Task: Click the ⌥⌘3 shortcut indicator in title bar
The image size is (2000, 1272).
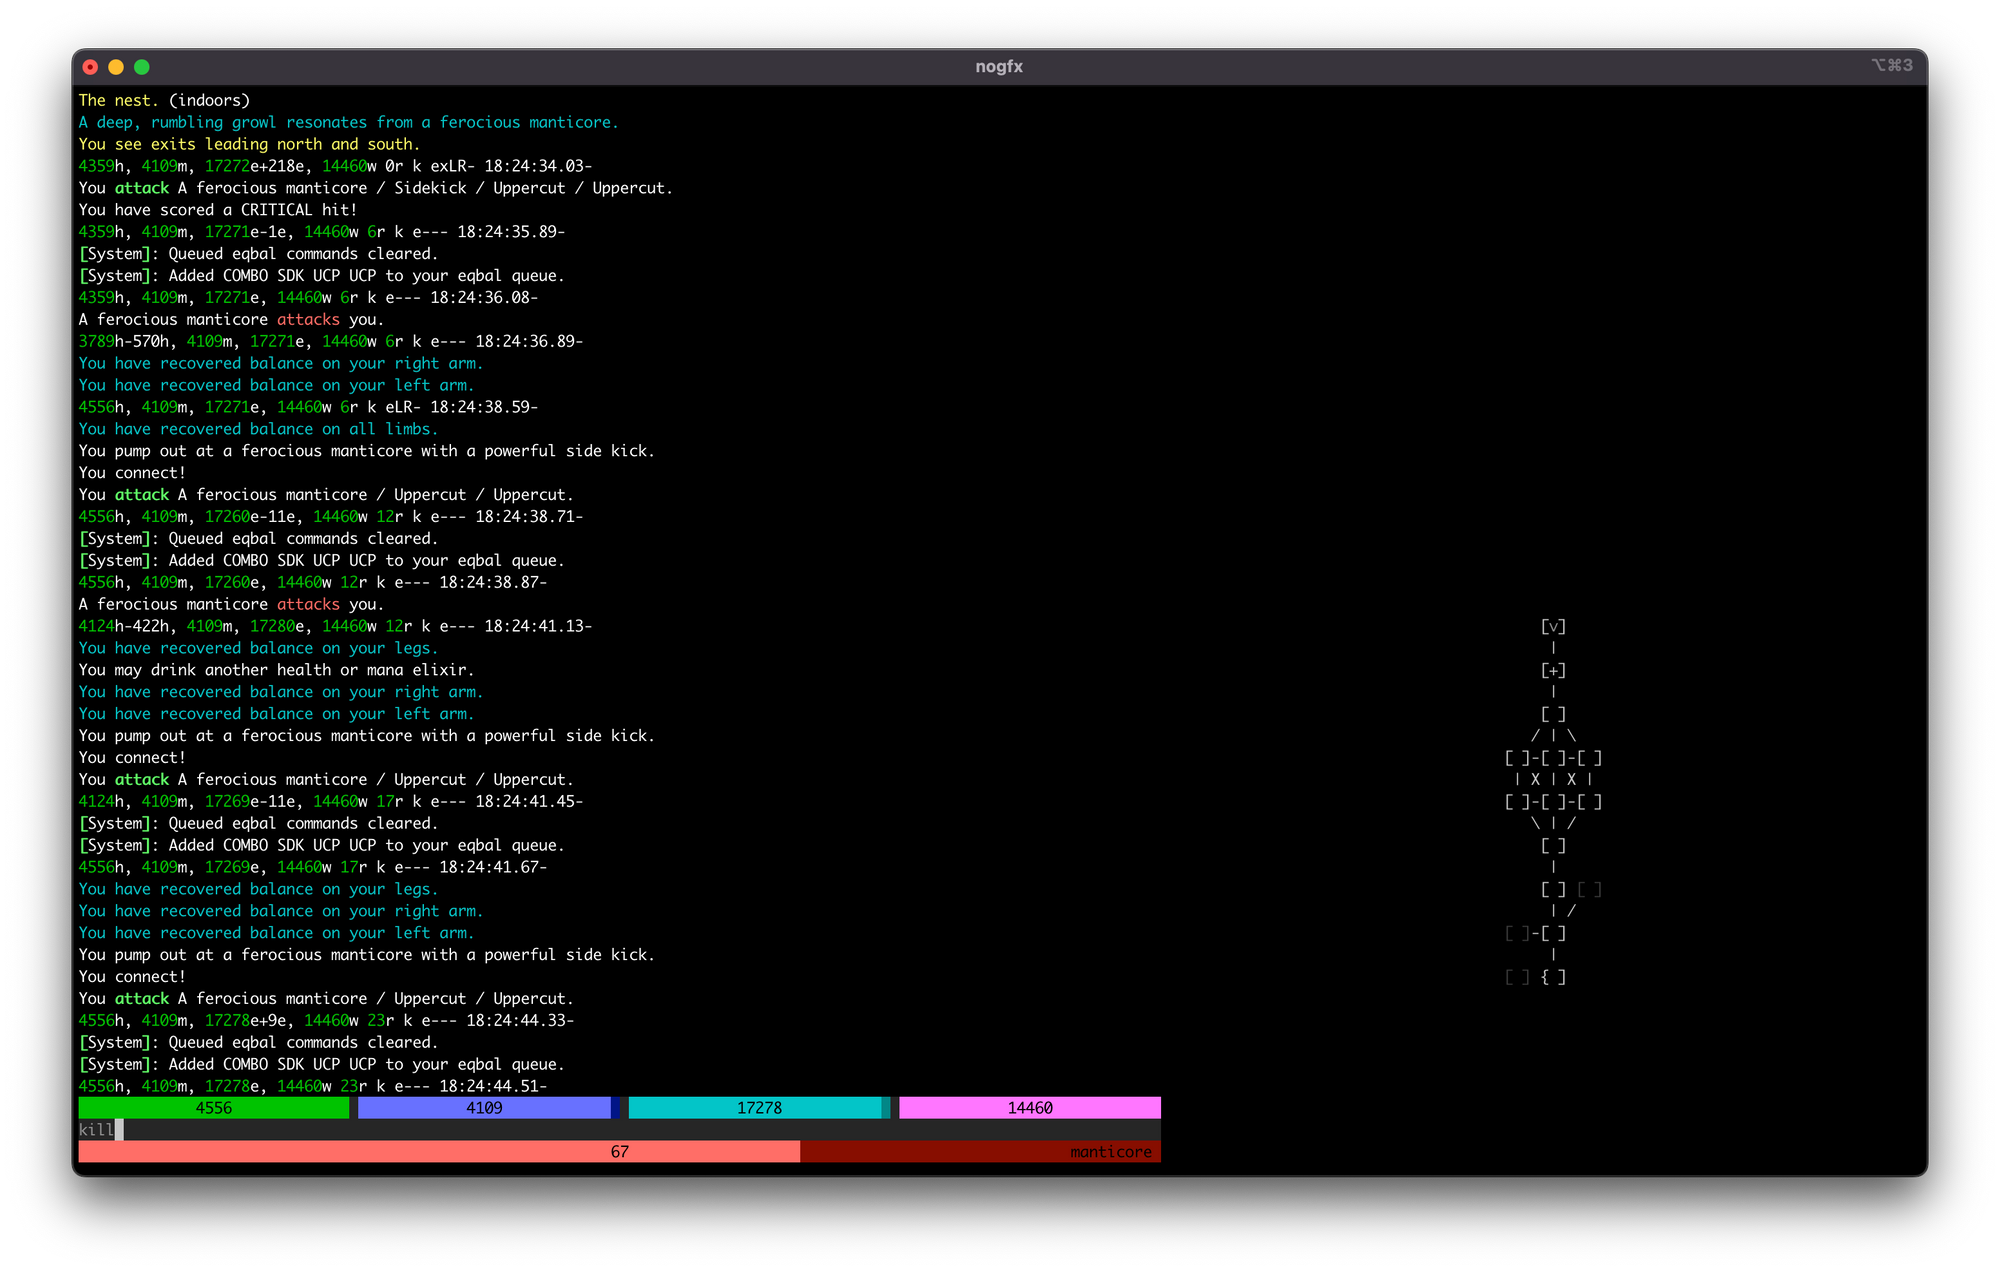Action: point(1892,65)
